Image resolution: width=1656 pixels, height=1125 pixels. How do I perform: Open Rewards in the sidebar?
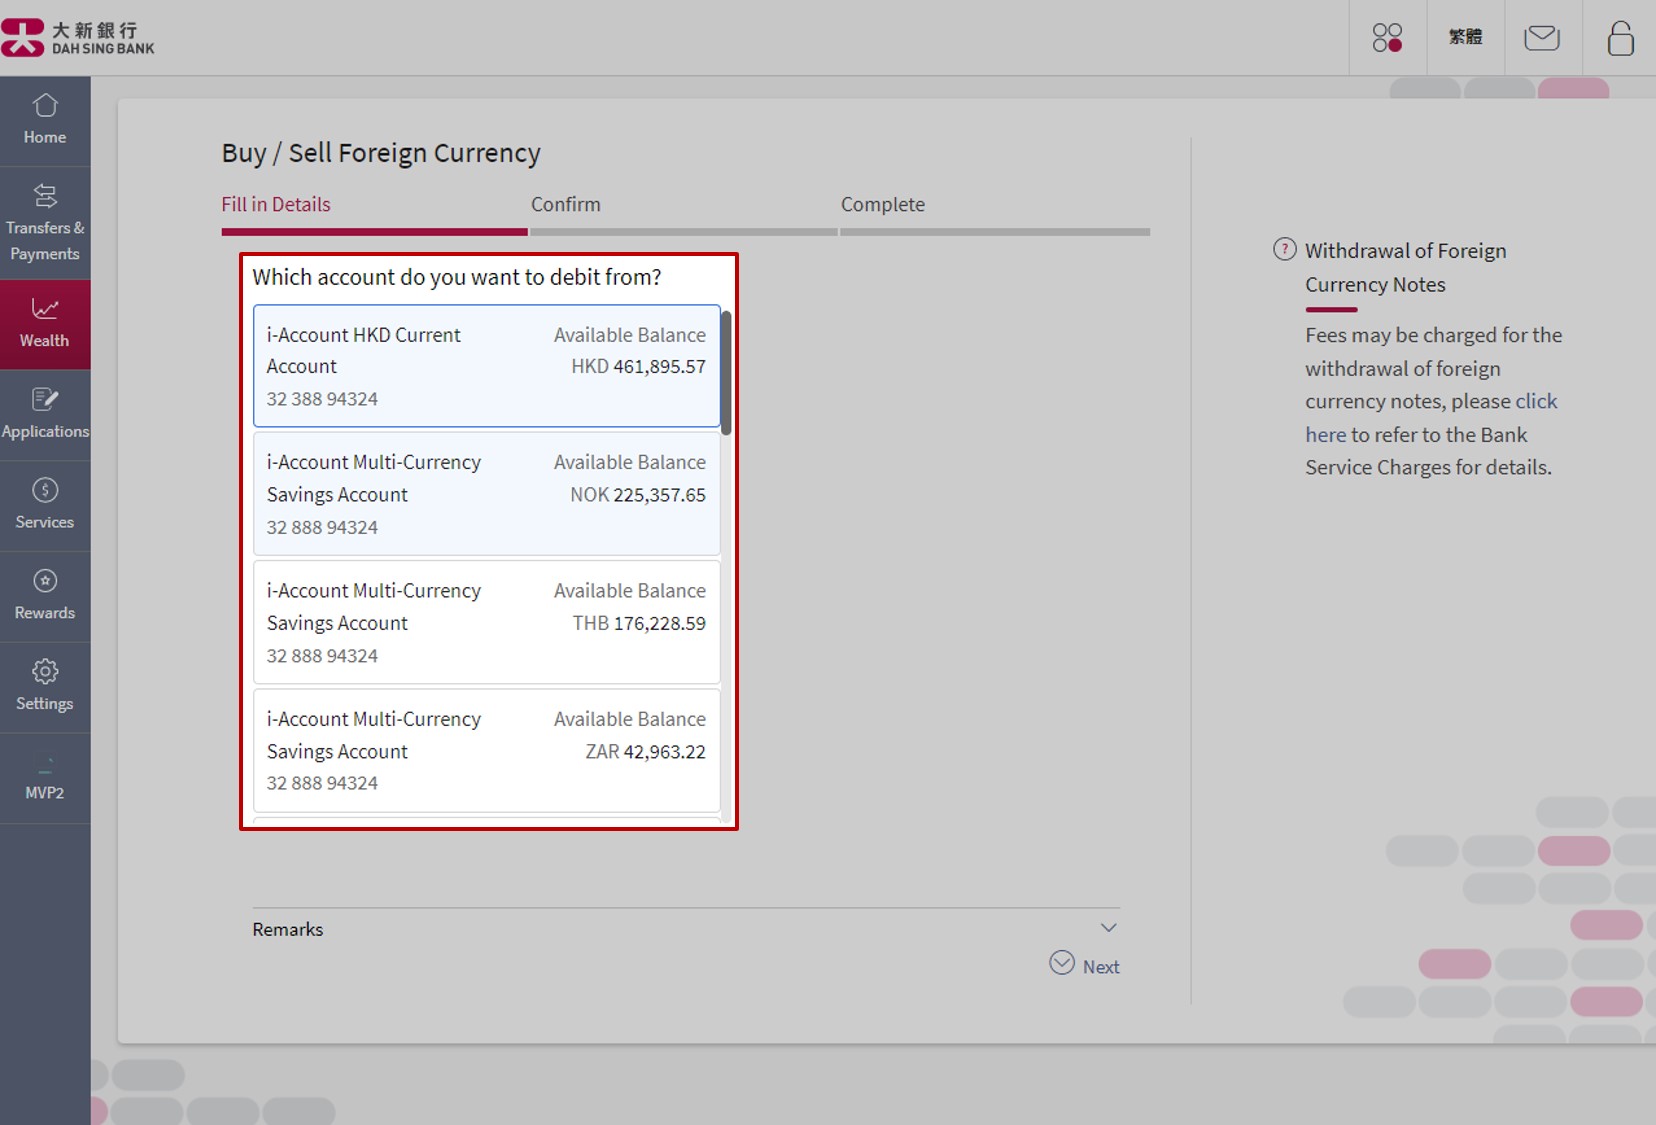click(x=45, y=596)
